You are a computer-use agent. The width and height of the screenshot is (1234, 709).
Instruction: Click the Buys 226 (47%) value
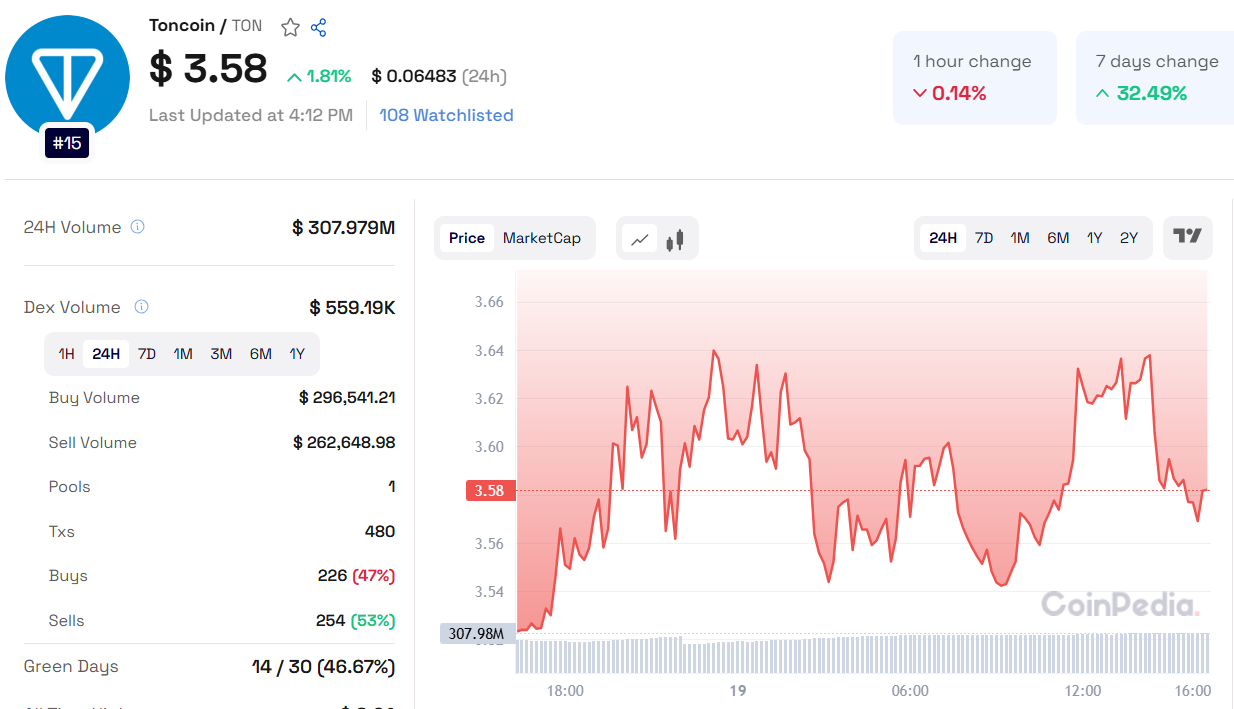point(356,576)
